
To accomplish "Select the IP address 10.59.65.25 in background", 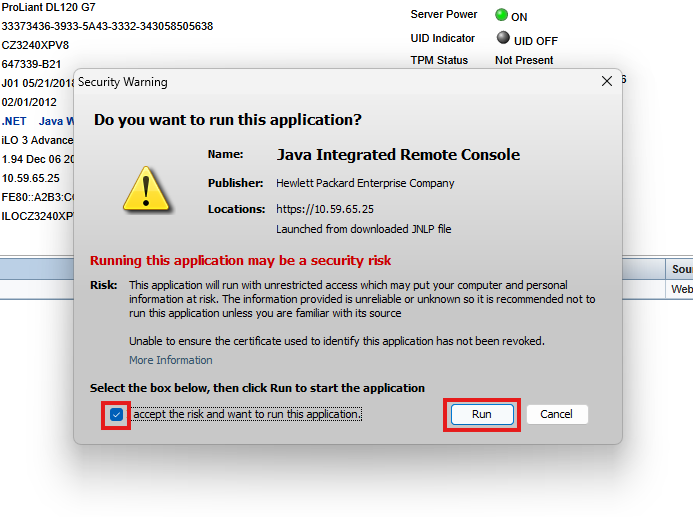I will click(x=30, y=178).
